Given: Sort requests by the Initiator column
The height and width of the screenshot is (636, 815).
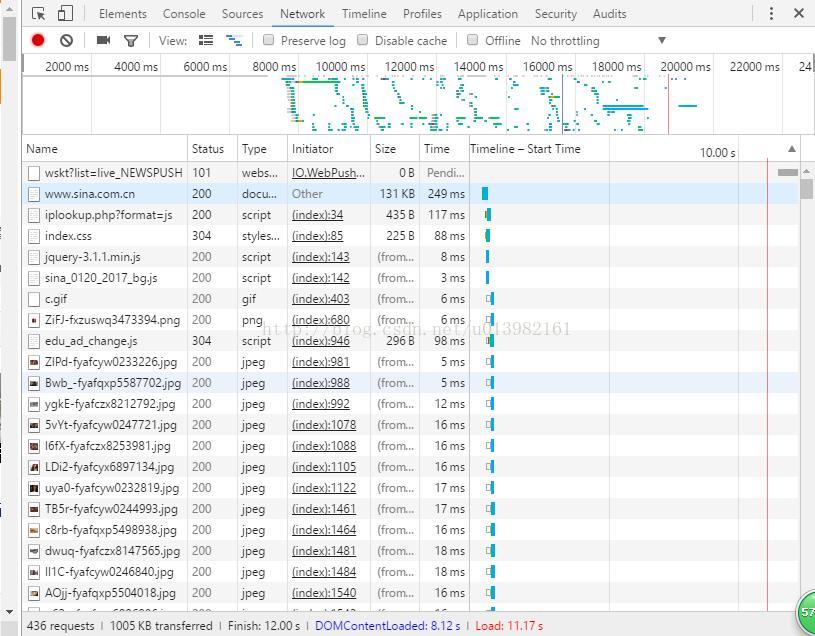Looking at the screenshot, I should pos(329,149).
